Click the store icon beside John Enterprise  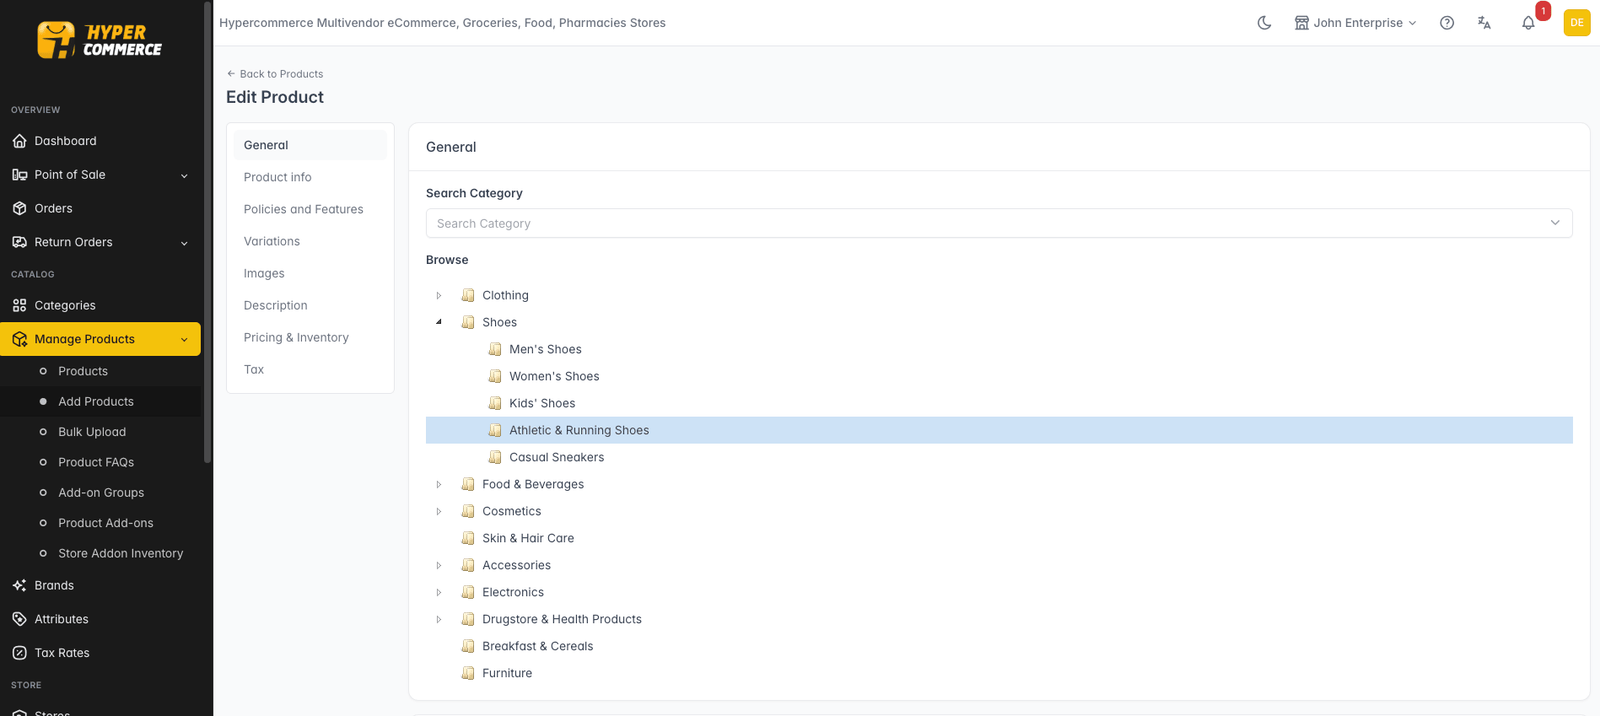(1301, 23)
